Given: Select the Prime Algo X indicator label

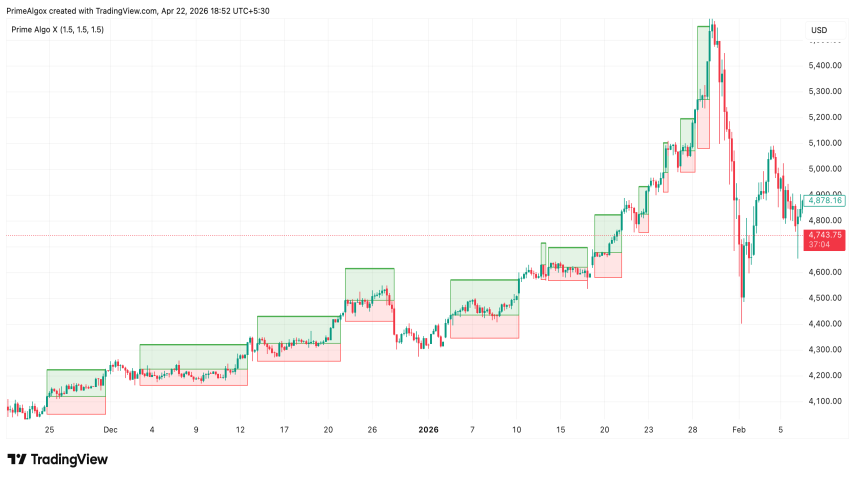Looking at the screenshot, I should tap(57, 30).
